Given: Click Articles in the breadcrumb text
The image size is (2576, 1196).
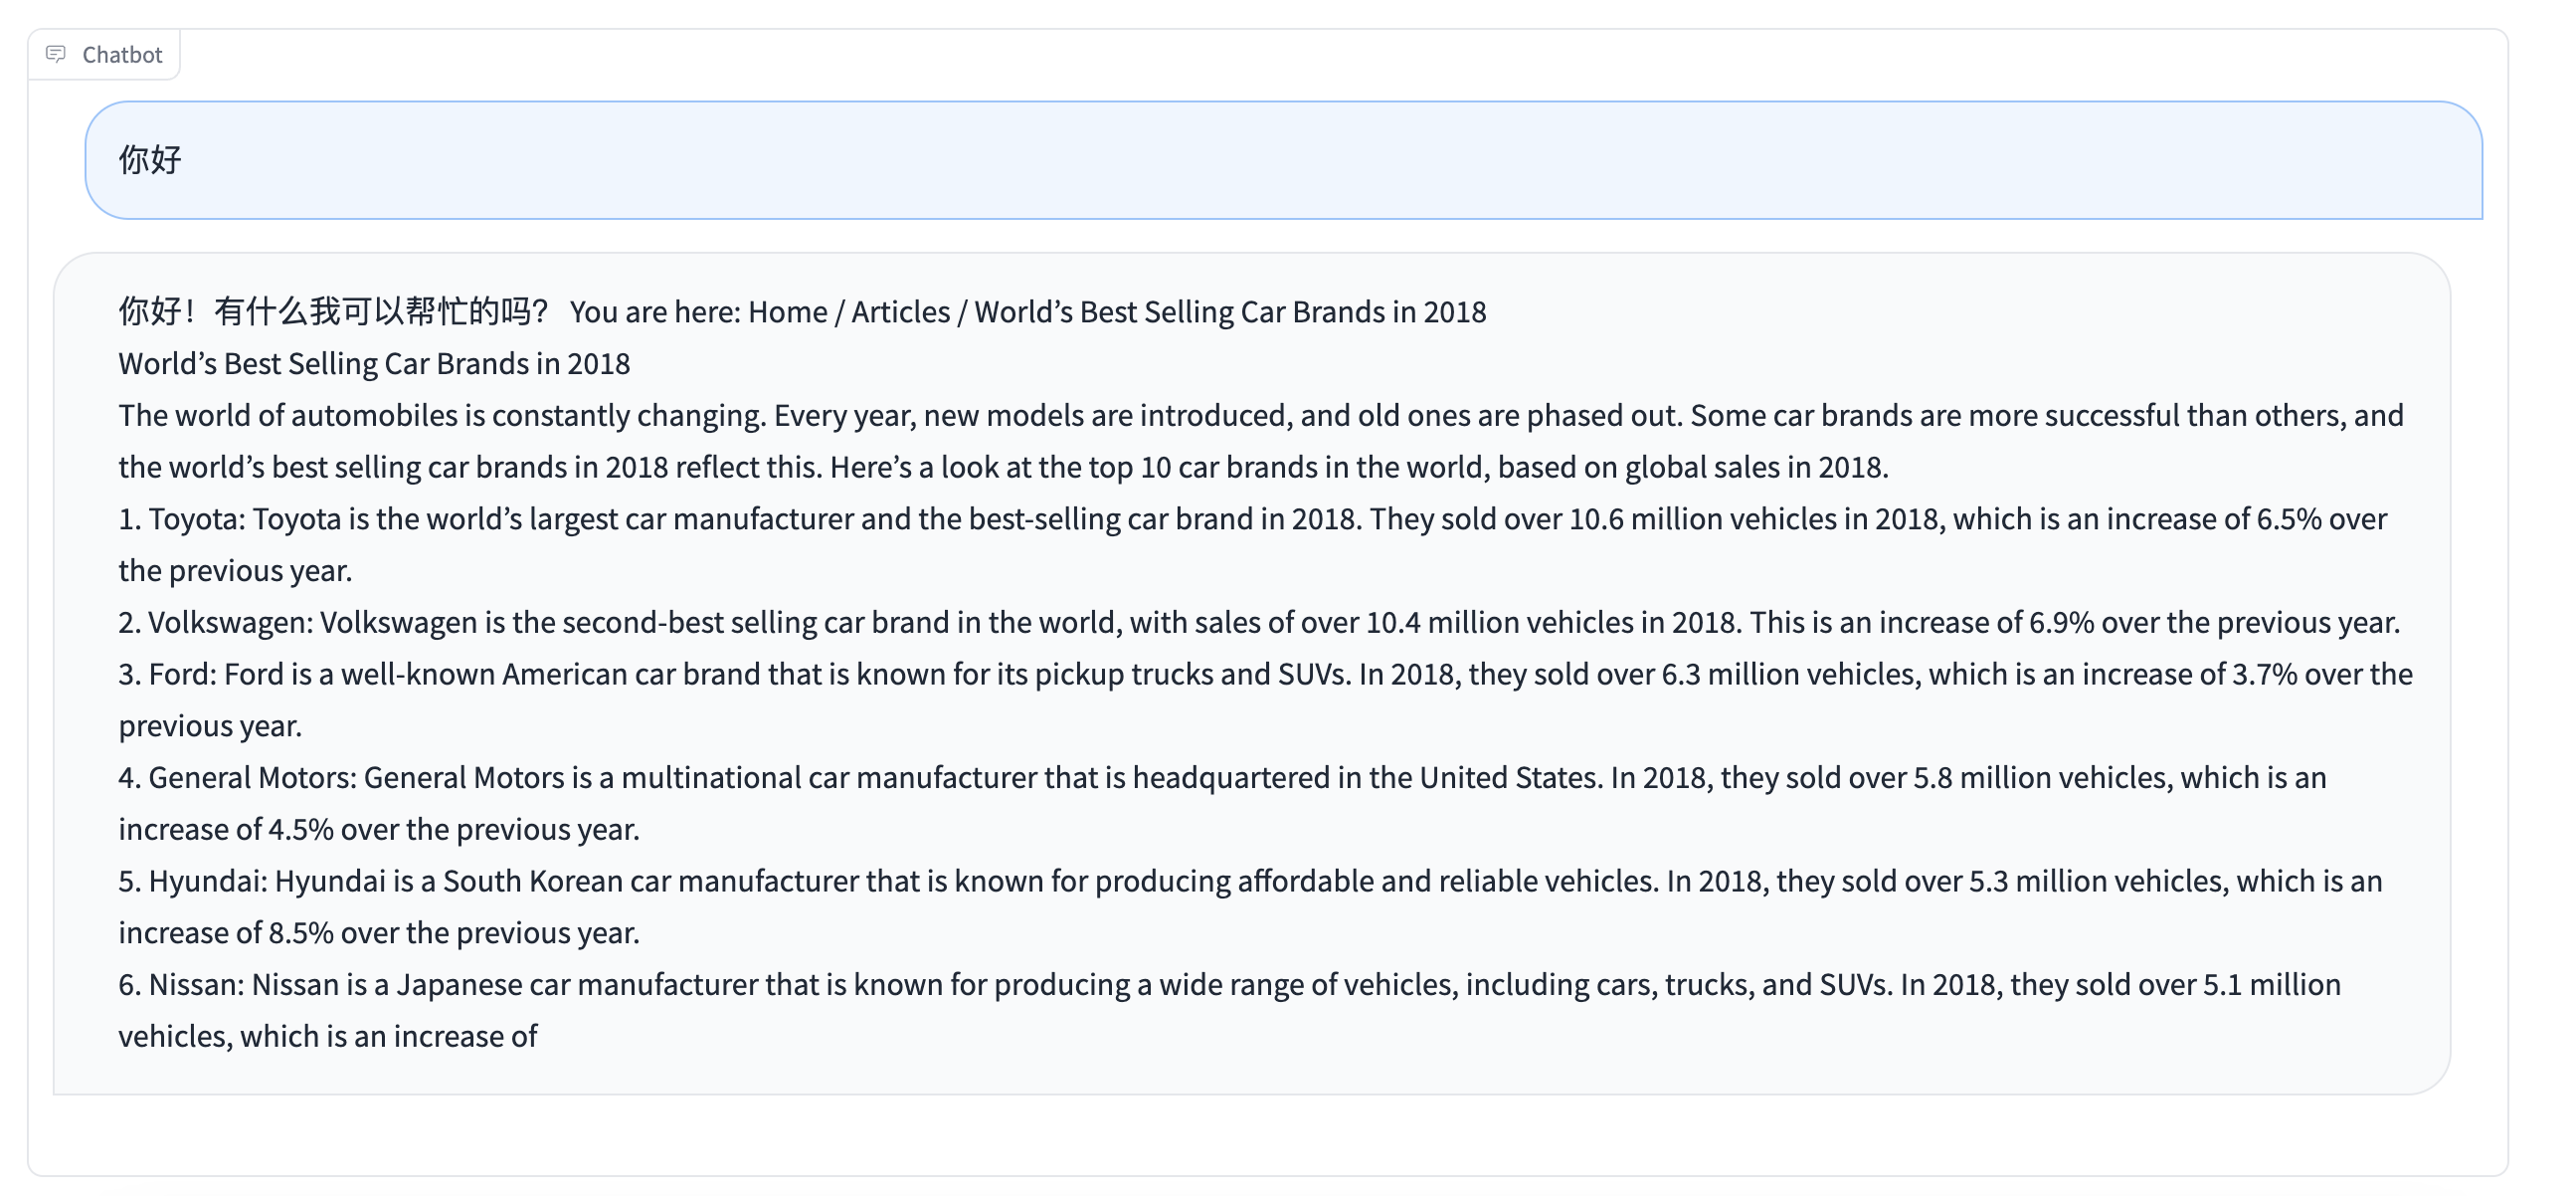Looking at the screenshot, I should tap(900, 312).
